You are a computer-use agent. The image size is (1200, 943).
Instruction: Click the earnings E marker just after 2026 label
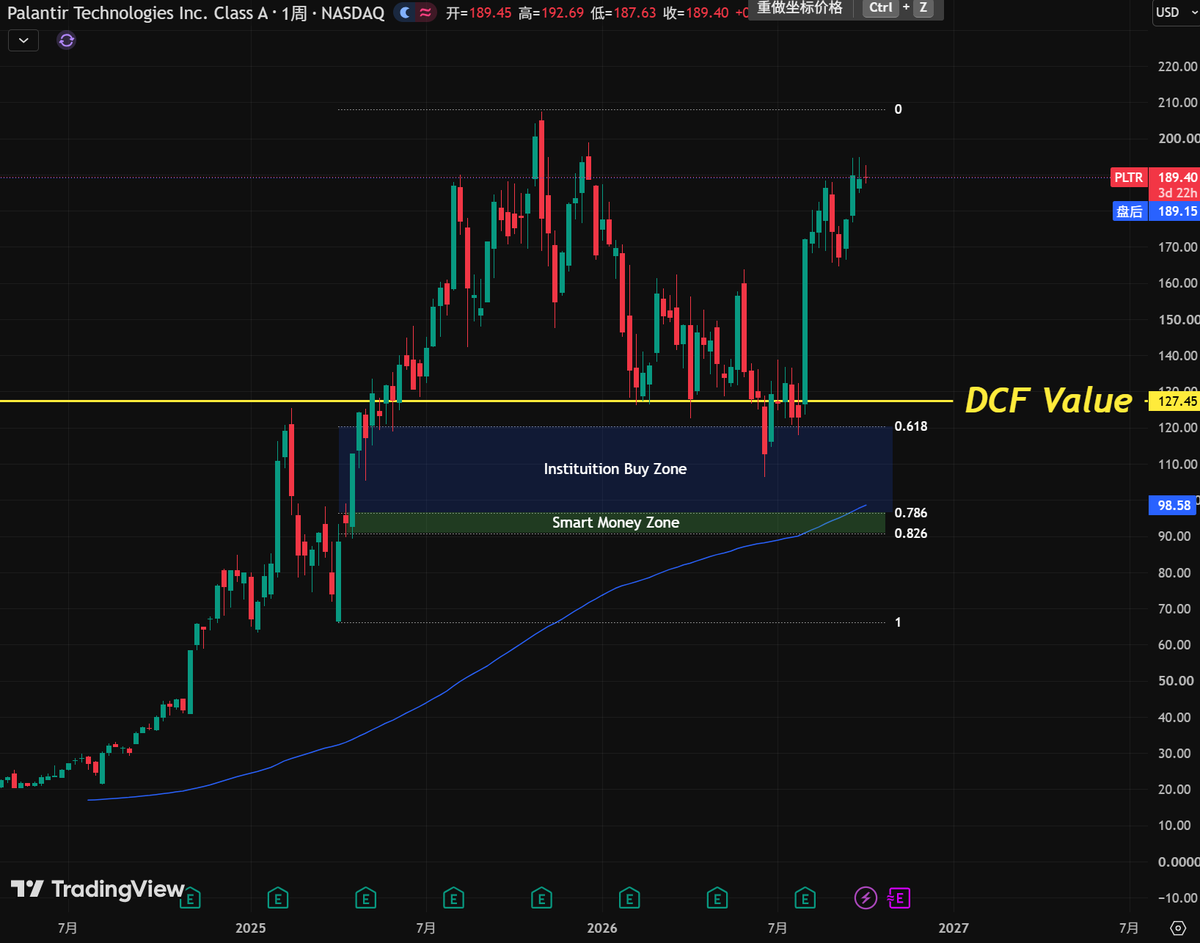click(x=629, y=898)
